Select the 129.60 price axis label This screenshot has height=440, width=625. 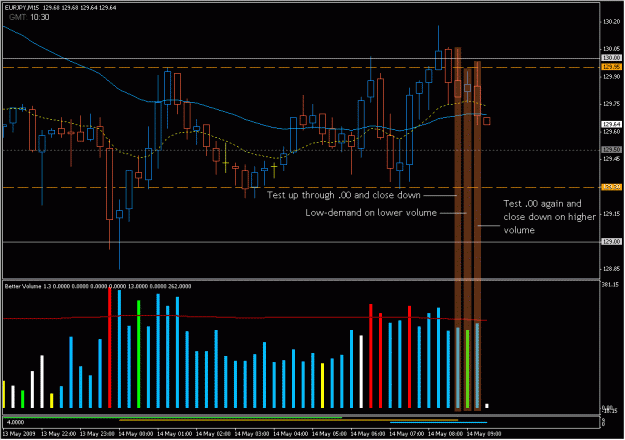pyautogui.click(x=611, y=132)
